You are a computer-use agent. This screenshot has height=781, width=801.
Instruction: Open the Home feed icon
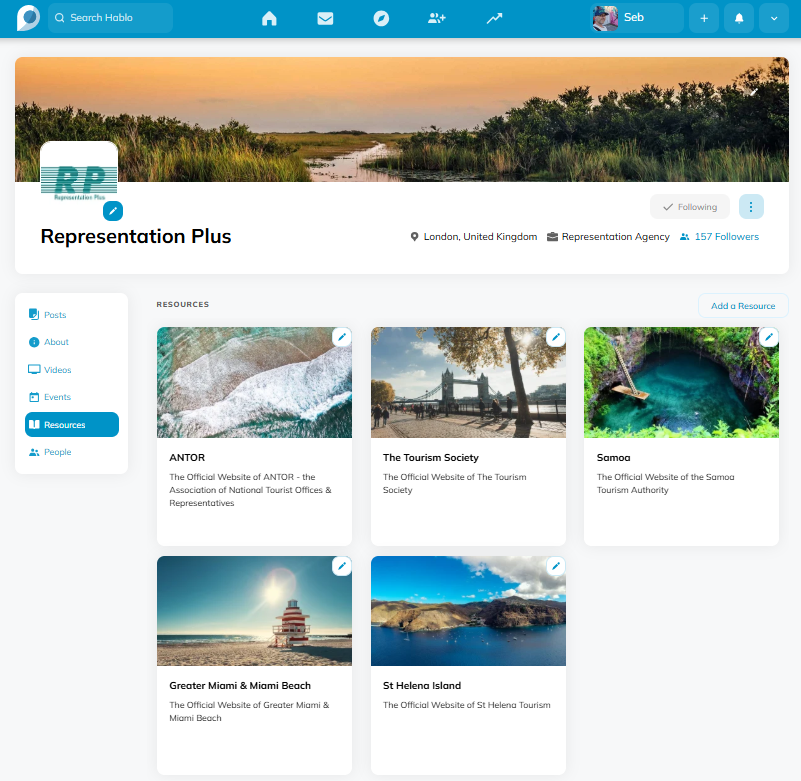point(269,18)
